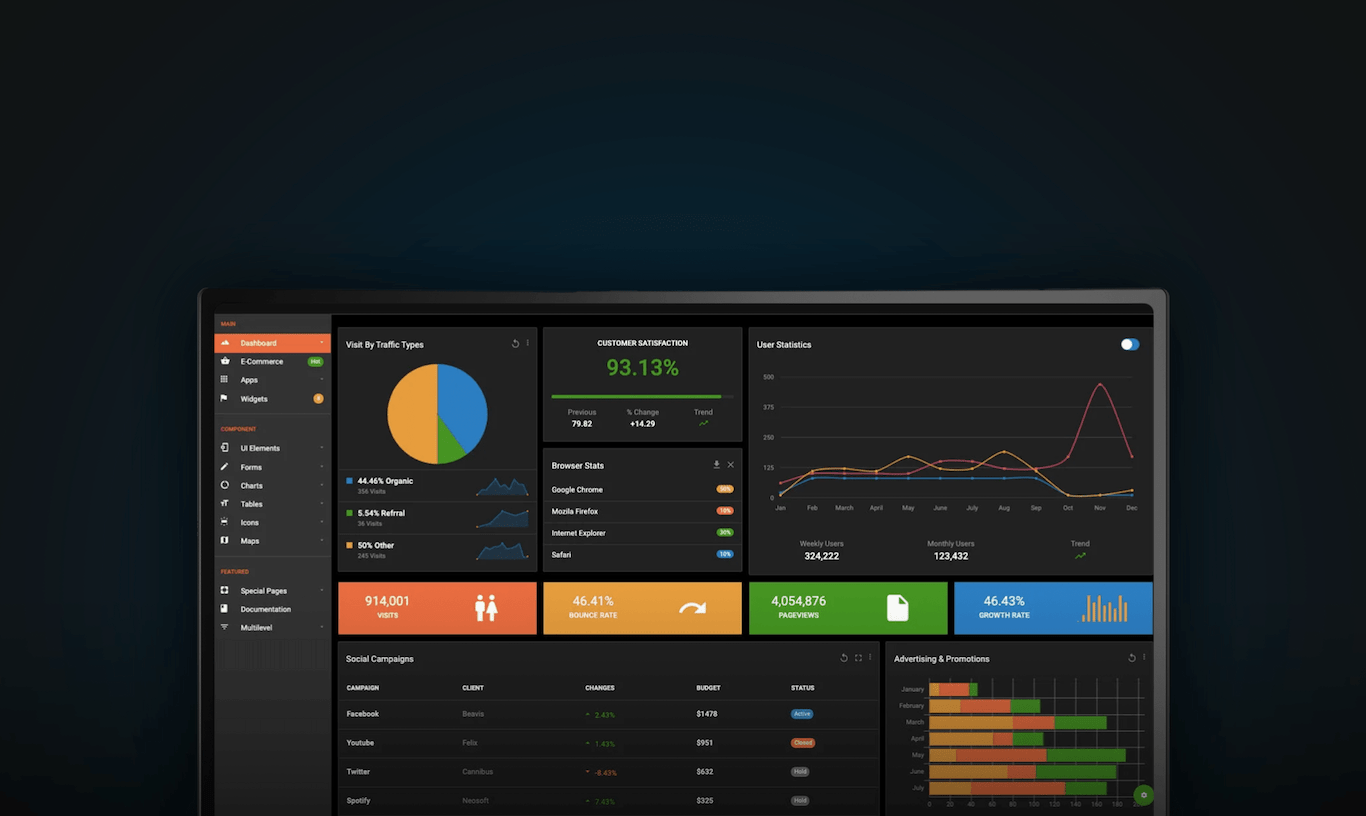Expand the Special Pages submenu arrow

(x=322, y=590)
